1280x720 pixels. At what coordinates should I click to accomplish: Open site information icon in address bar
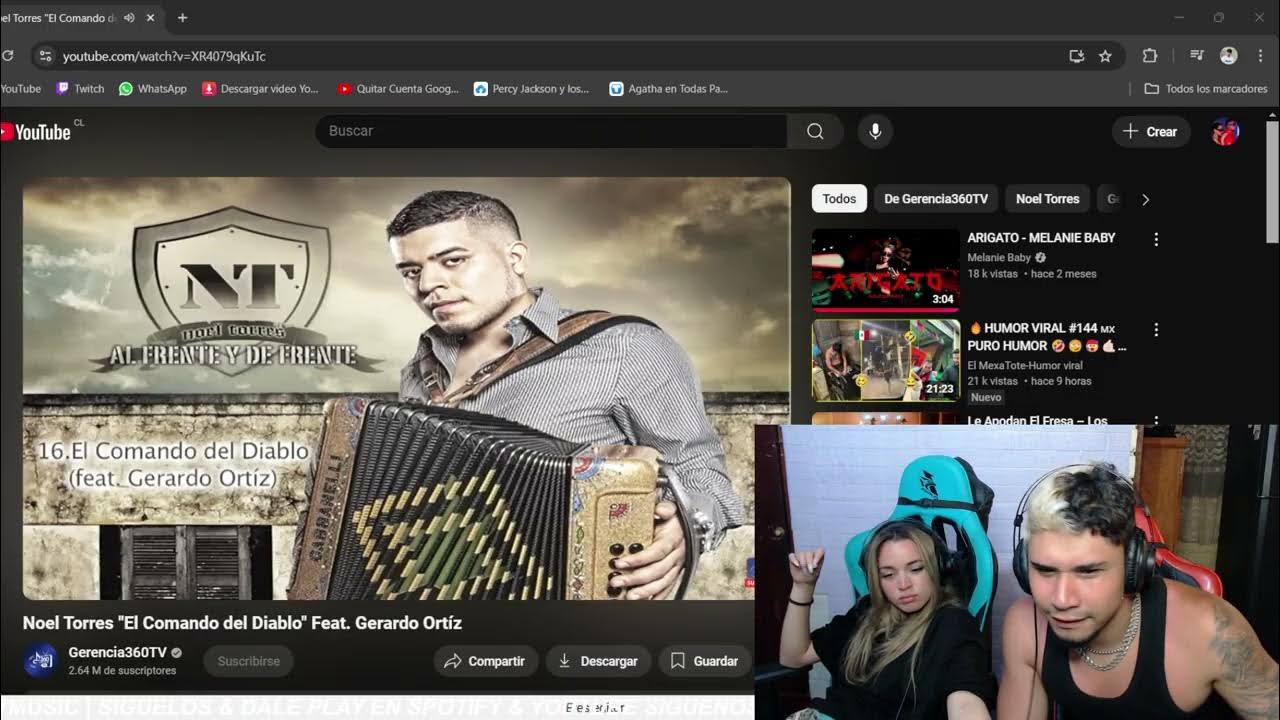44,56
